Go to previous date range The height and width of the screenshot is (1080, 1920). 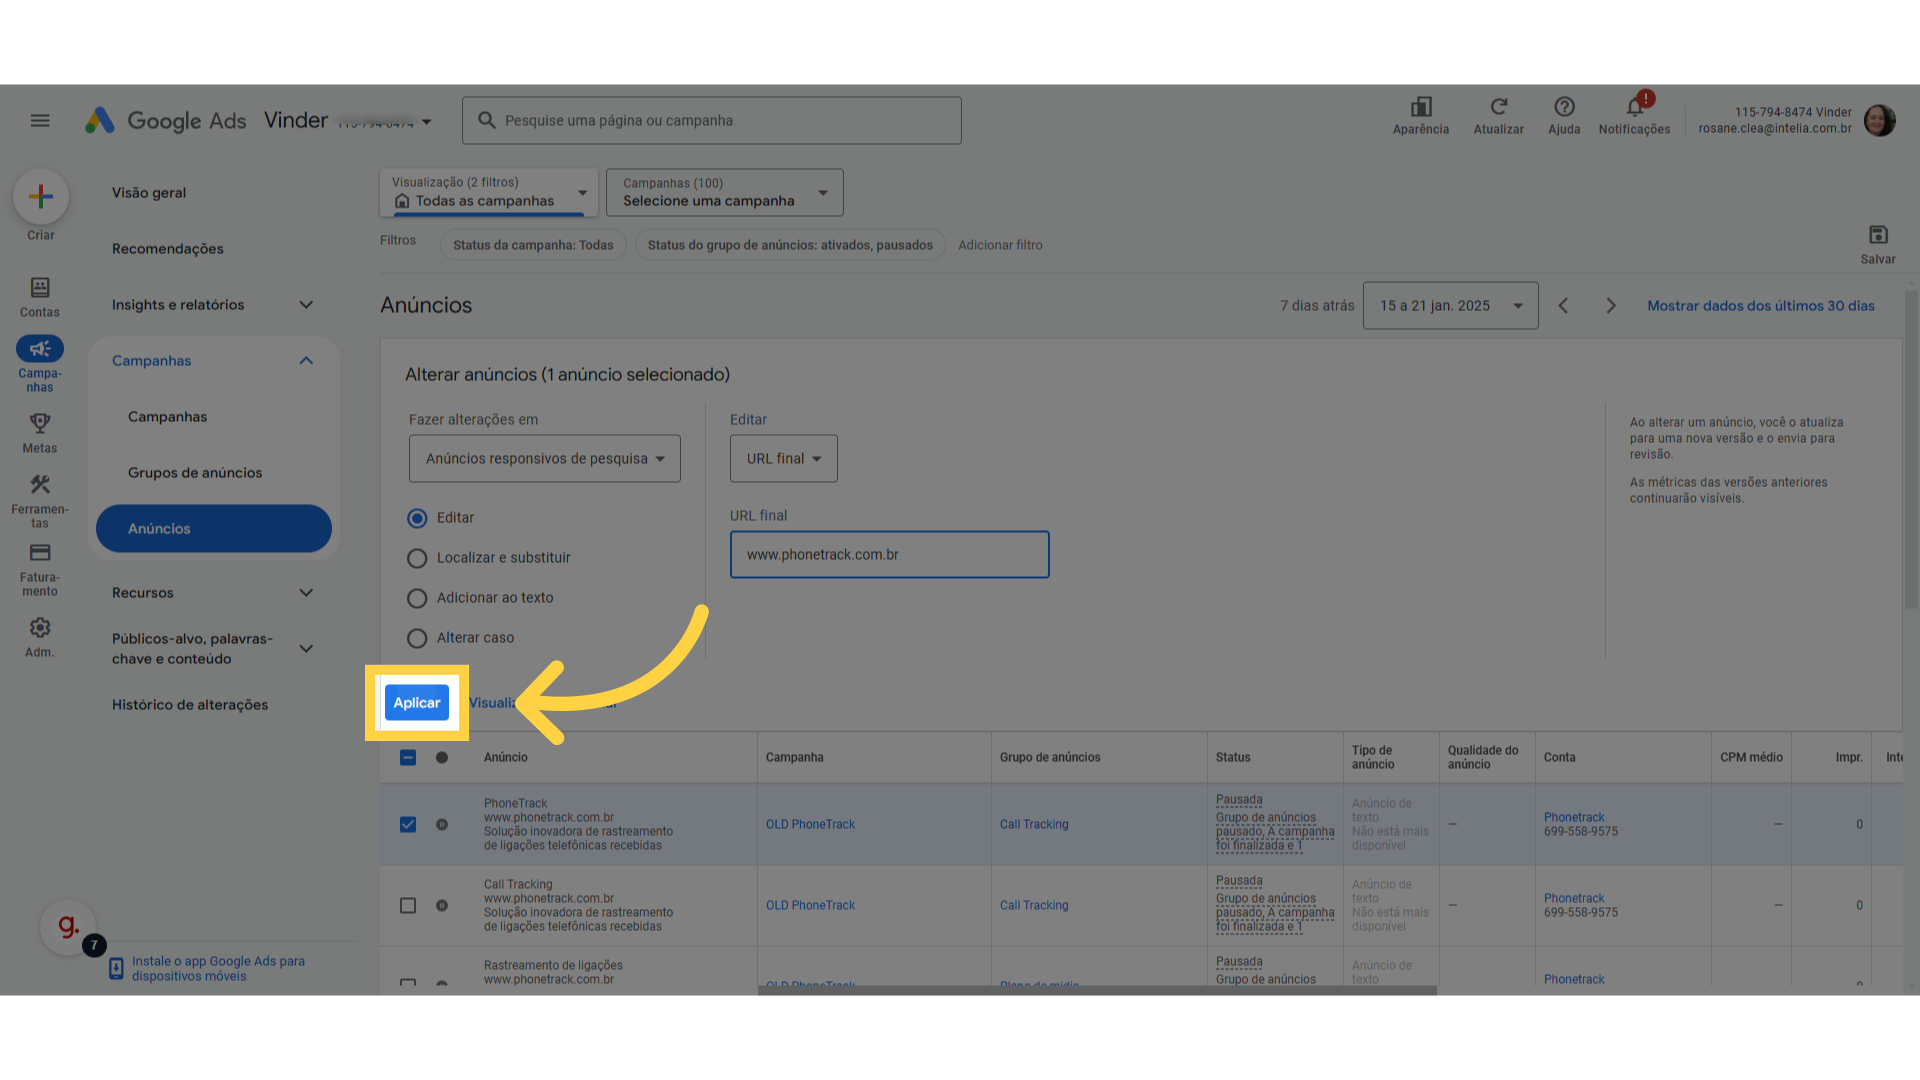click(x=1563, y=306)
